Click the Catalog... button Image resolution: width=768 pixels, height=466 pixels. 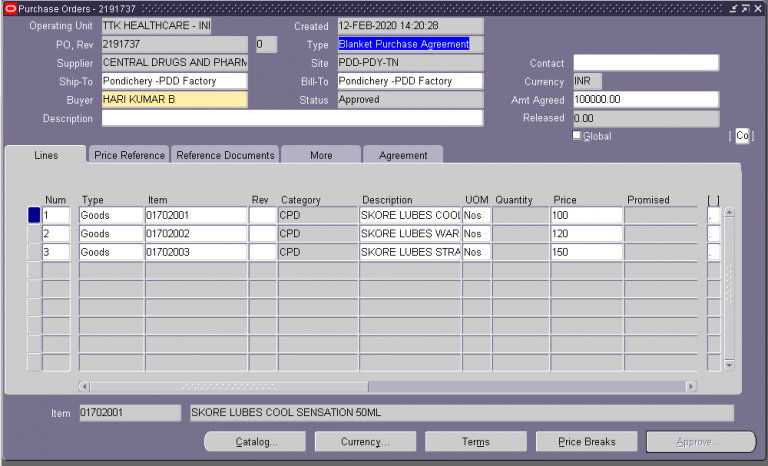click(255, 442)
